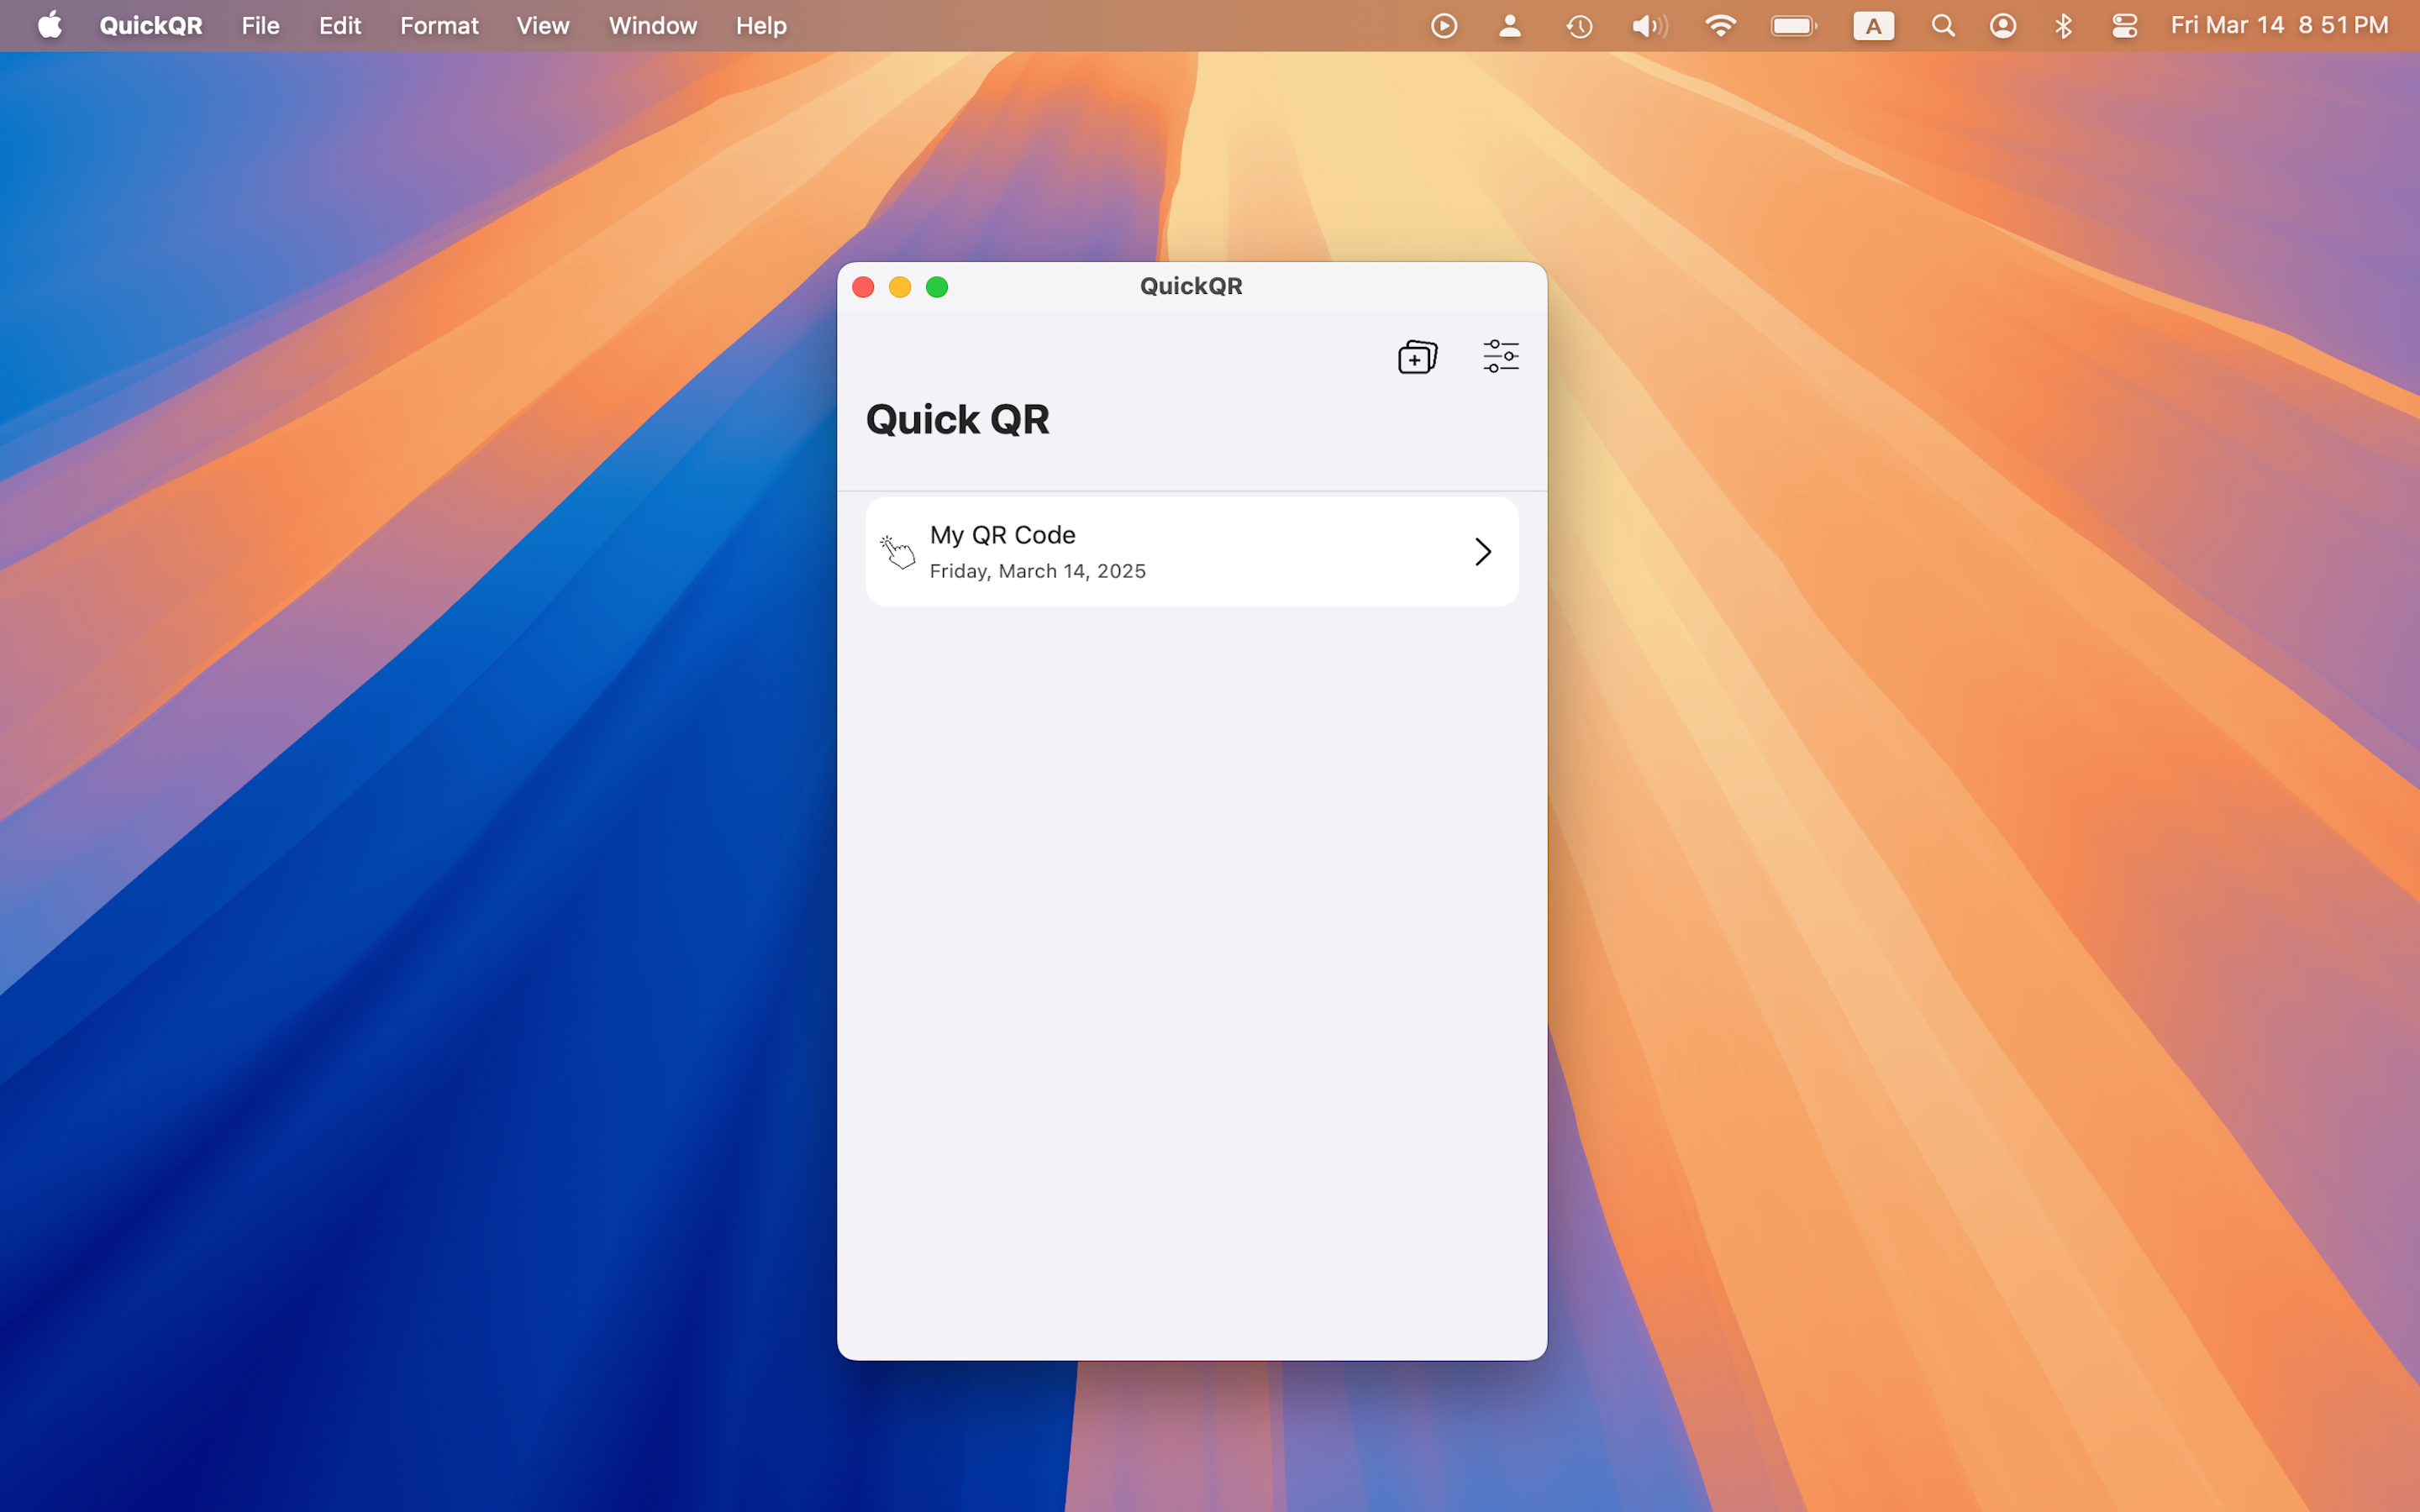2420x1512 pixels.
Task: Open the Wi-Fi status menu
Action: tap(1720, 25)
